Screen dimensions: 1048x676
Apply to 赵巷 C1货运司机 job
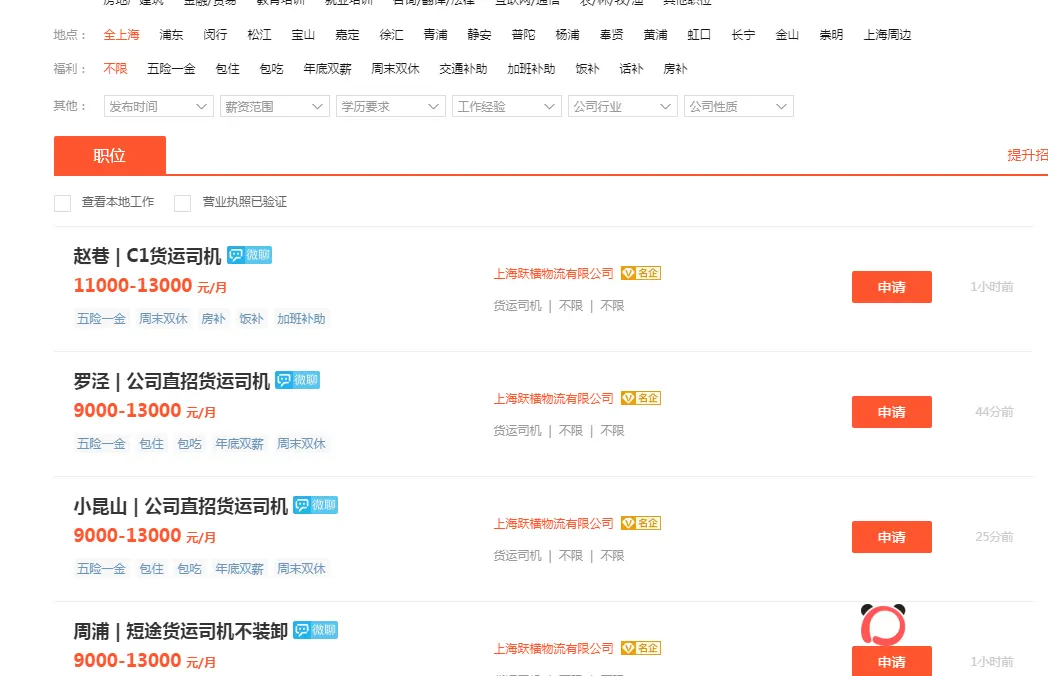pyautogui.click(x=892, y=287)
